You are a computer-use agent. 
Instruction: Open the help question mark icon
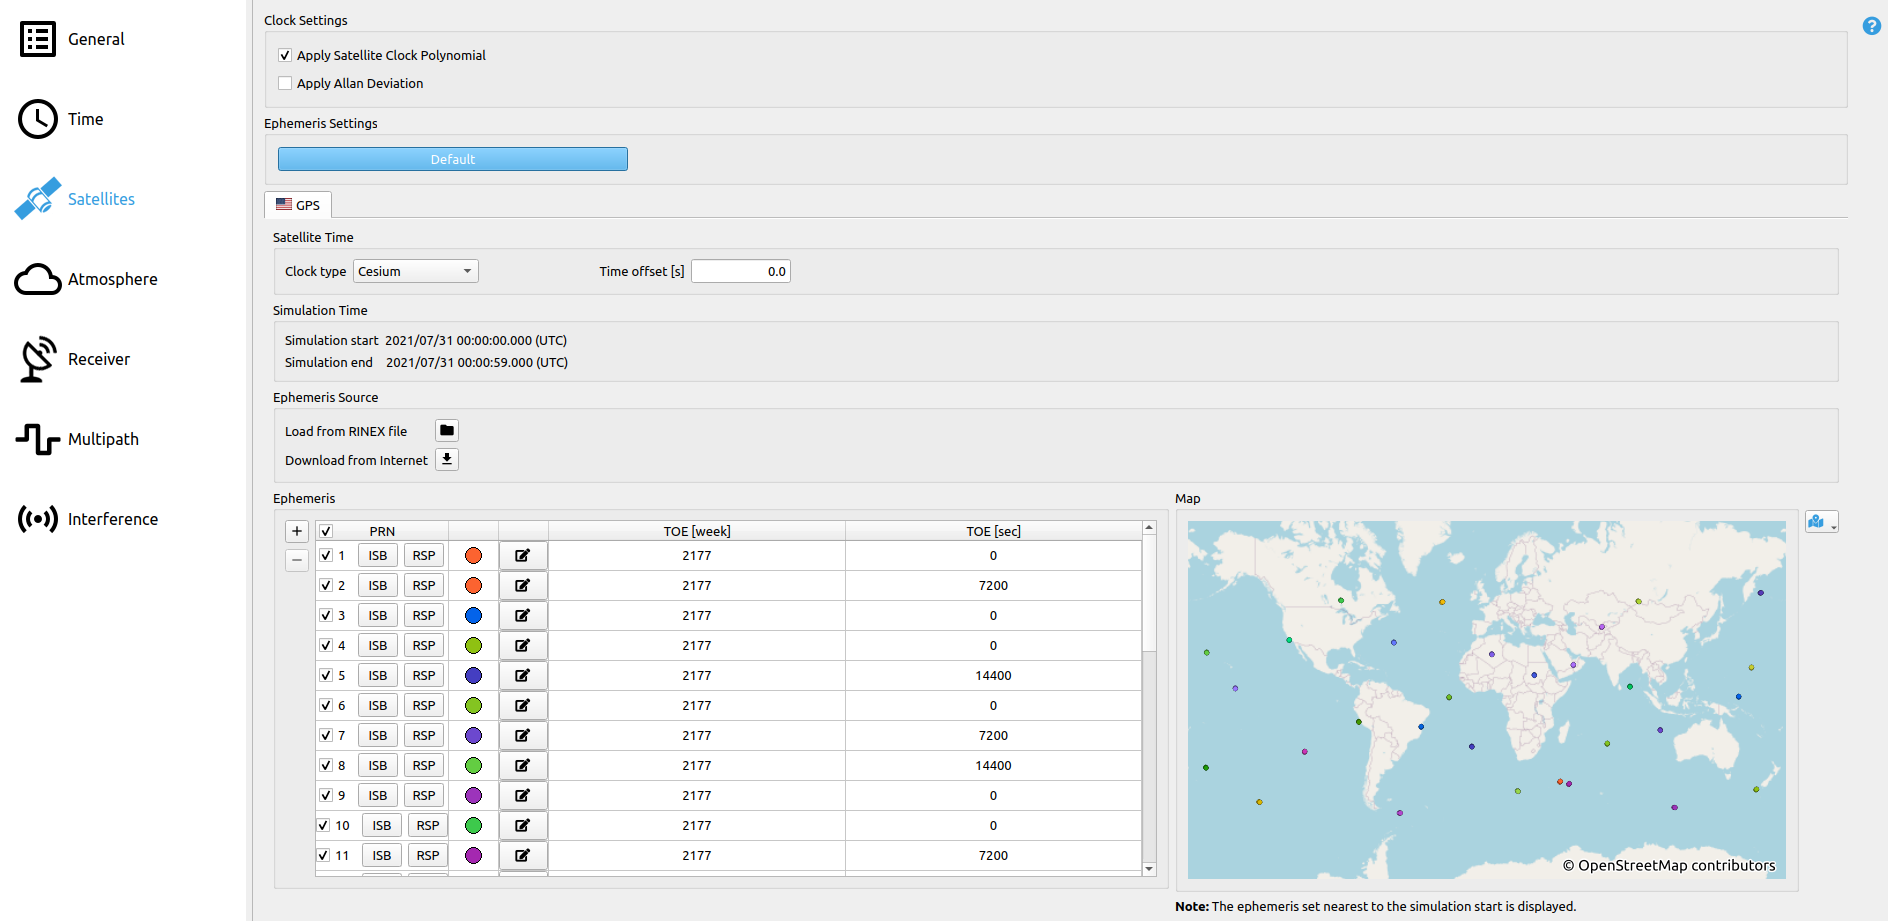pos(1871,26)
